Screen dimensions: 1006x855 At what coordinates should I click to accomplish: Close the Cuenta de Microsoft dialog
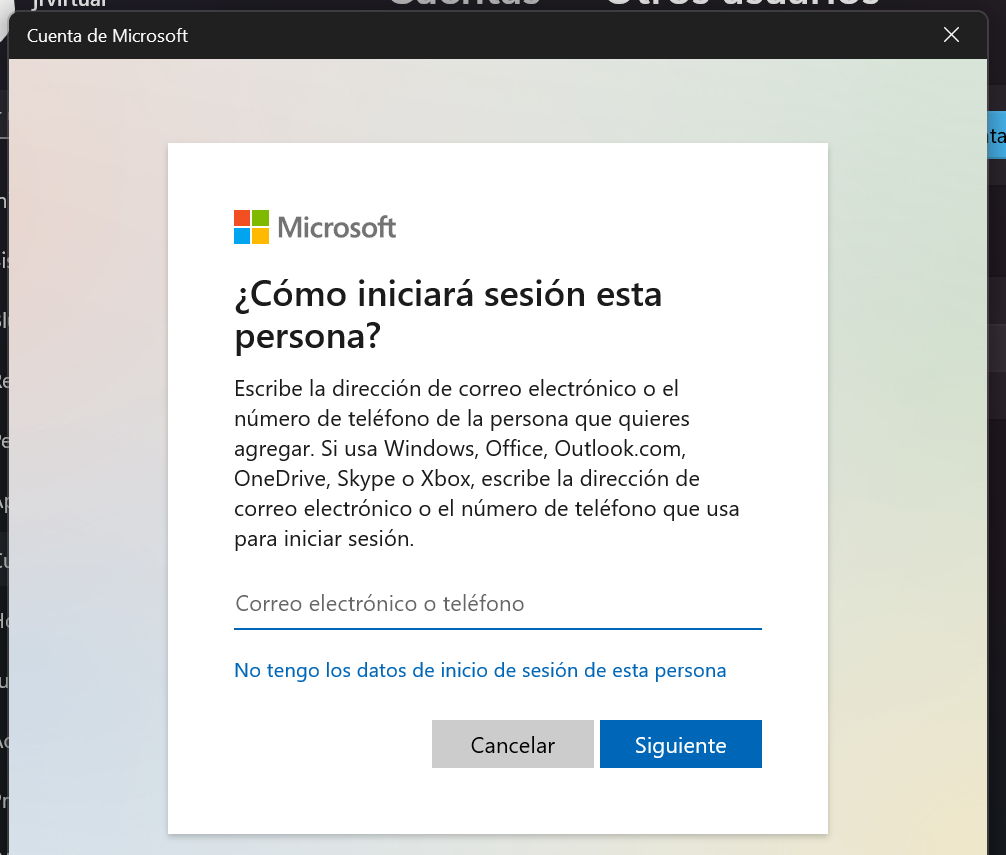(x=951, y=35)
